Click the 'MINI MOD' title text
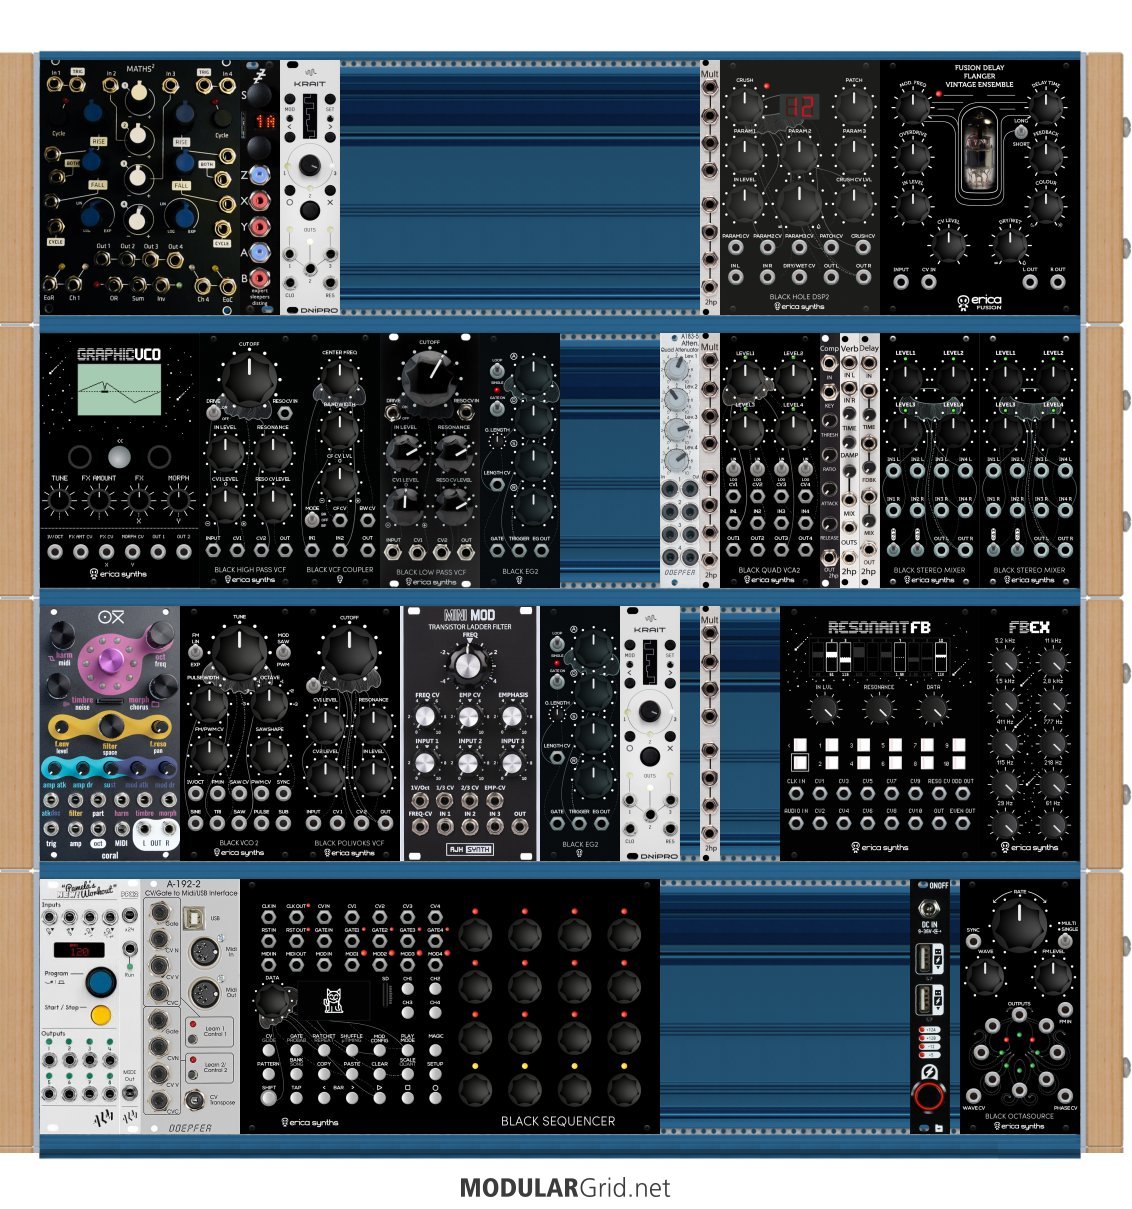 (x=469, y=615)
